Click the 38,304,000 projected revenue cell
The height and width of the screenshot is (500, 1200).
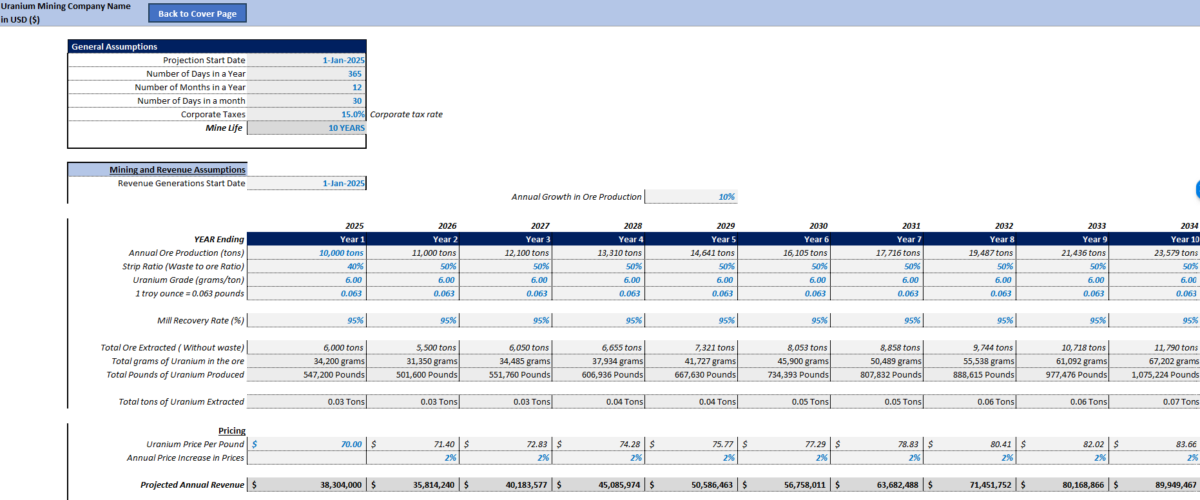pos(306,484)
